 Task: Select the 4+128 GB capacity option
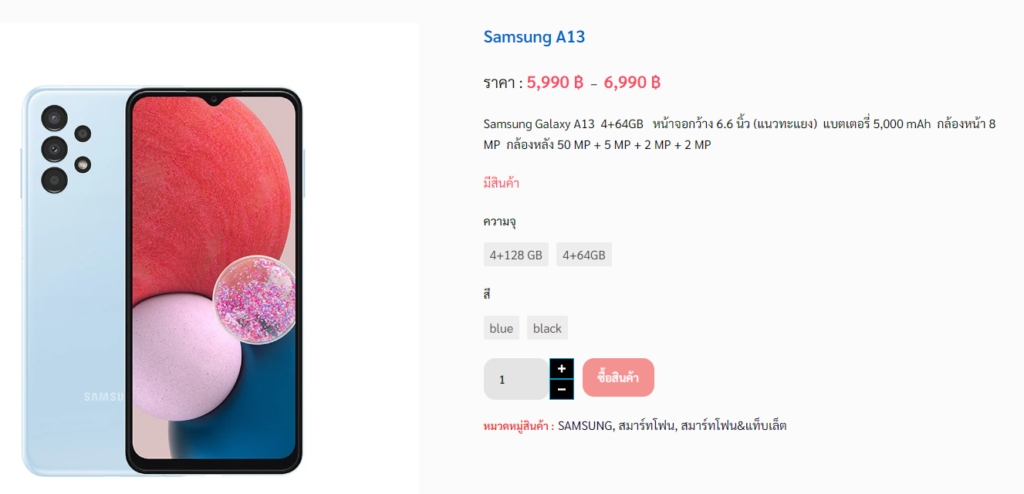[516, 255]
